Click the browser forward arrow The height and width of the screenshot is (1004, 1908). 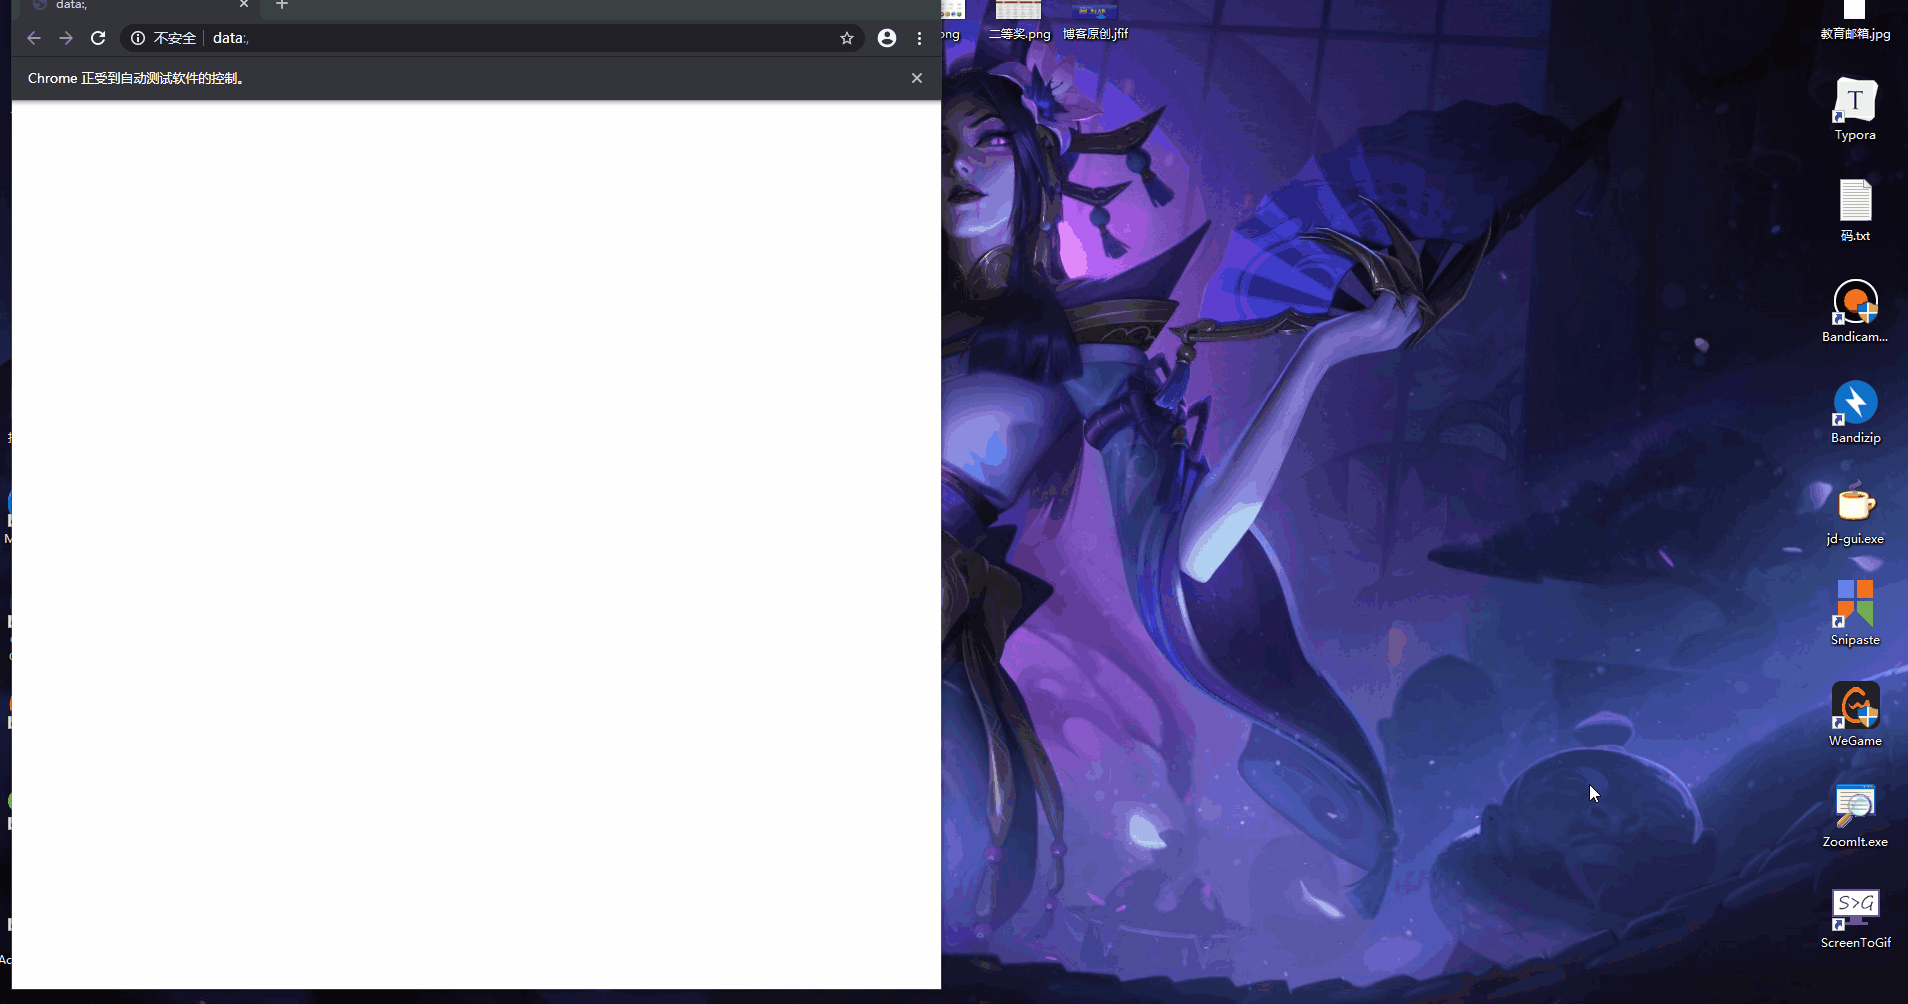click(66, 38)
